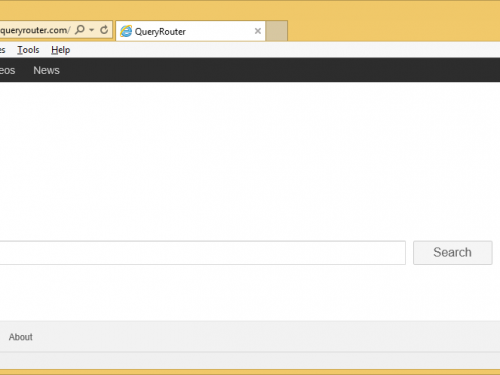Image resolution: width=500 pixels, height=375 pixels.
Task: Click the queryrouter.com URL text
Action: pyautogui.click(x=35, y=30)
